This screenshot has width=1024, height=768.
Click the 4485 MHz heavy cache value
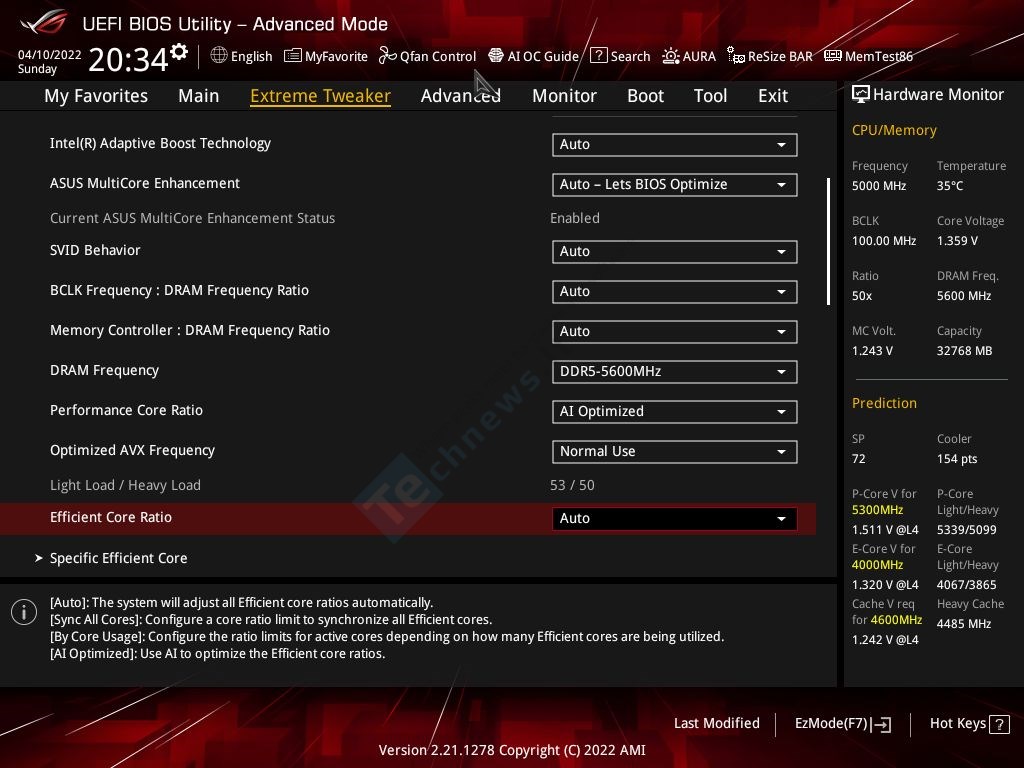tap(964, 624)
